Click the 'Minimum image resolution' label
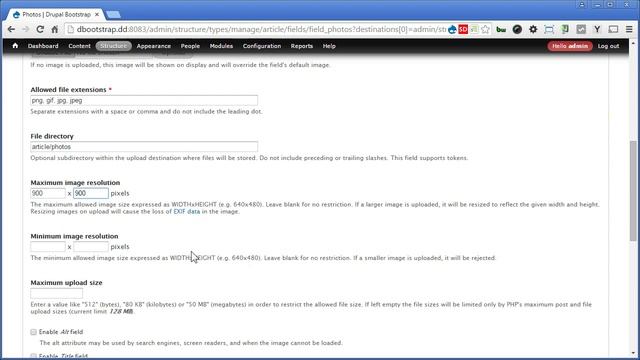The width and height of the screenshot is (640, 360). [74, 236]
